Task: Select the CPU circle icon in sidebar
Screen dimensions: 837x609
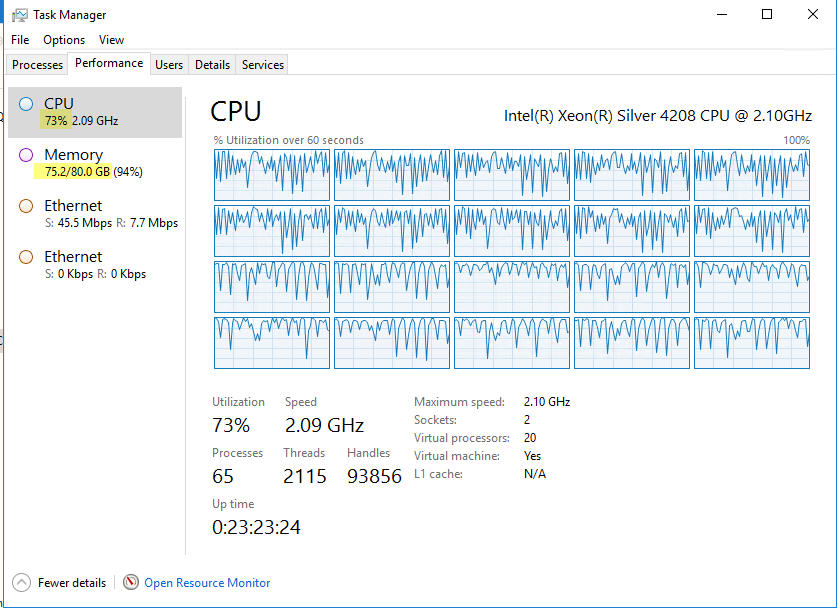Action: tap(26, 103)
